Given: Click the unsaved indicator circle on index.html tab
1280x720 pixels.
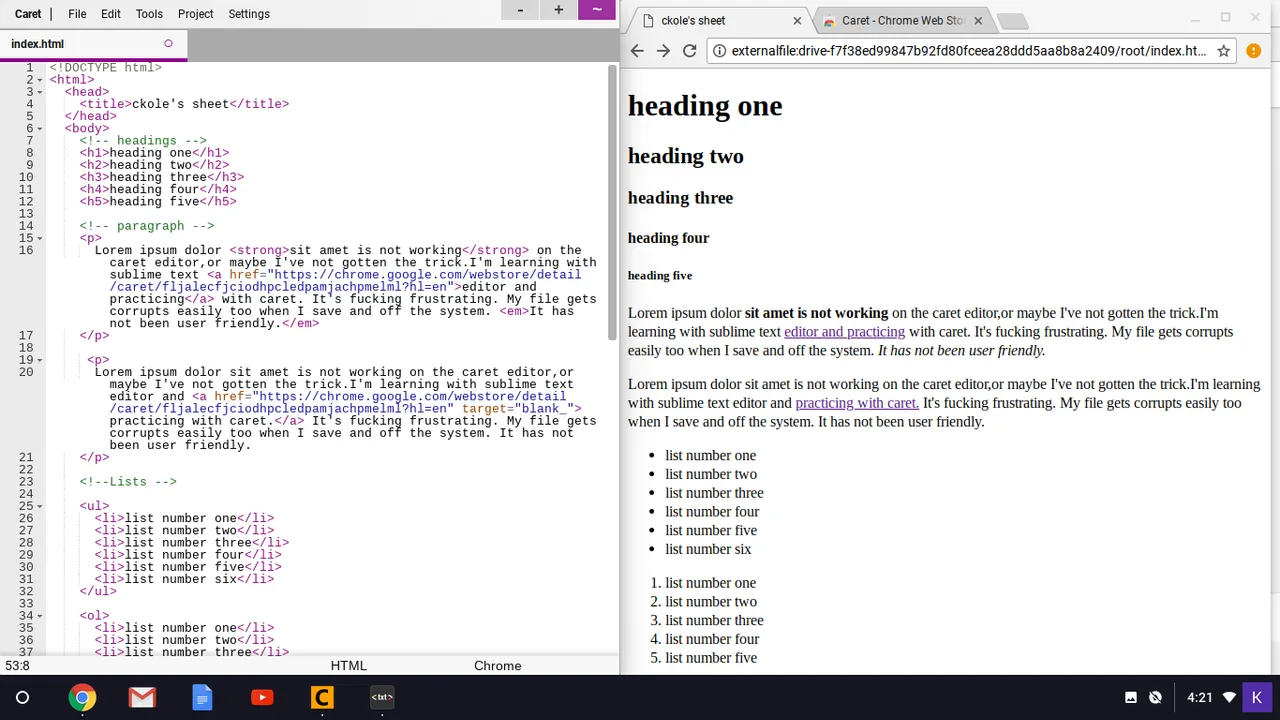Looking at the screenshot, I should 168,43.
